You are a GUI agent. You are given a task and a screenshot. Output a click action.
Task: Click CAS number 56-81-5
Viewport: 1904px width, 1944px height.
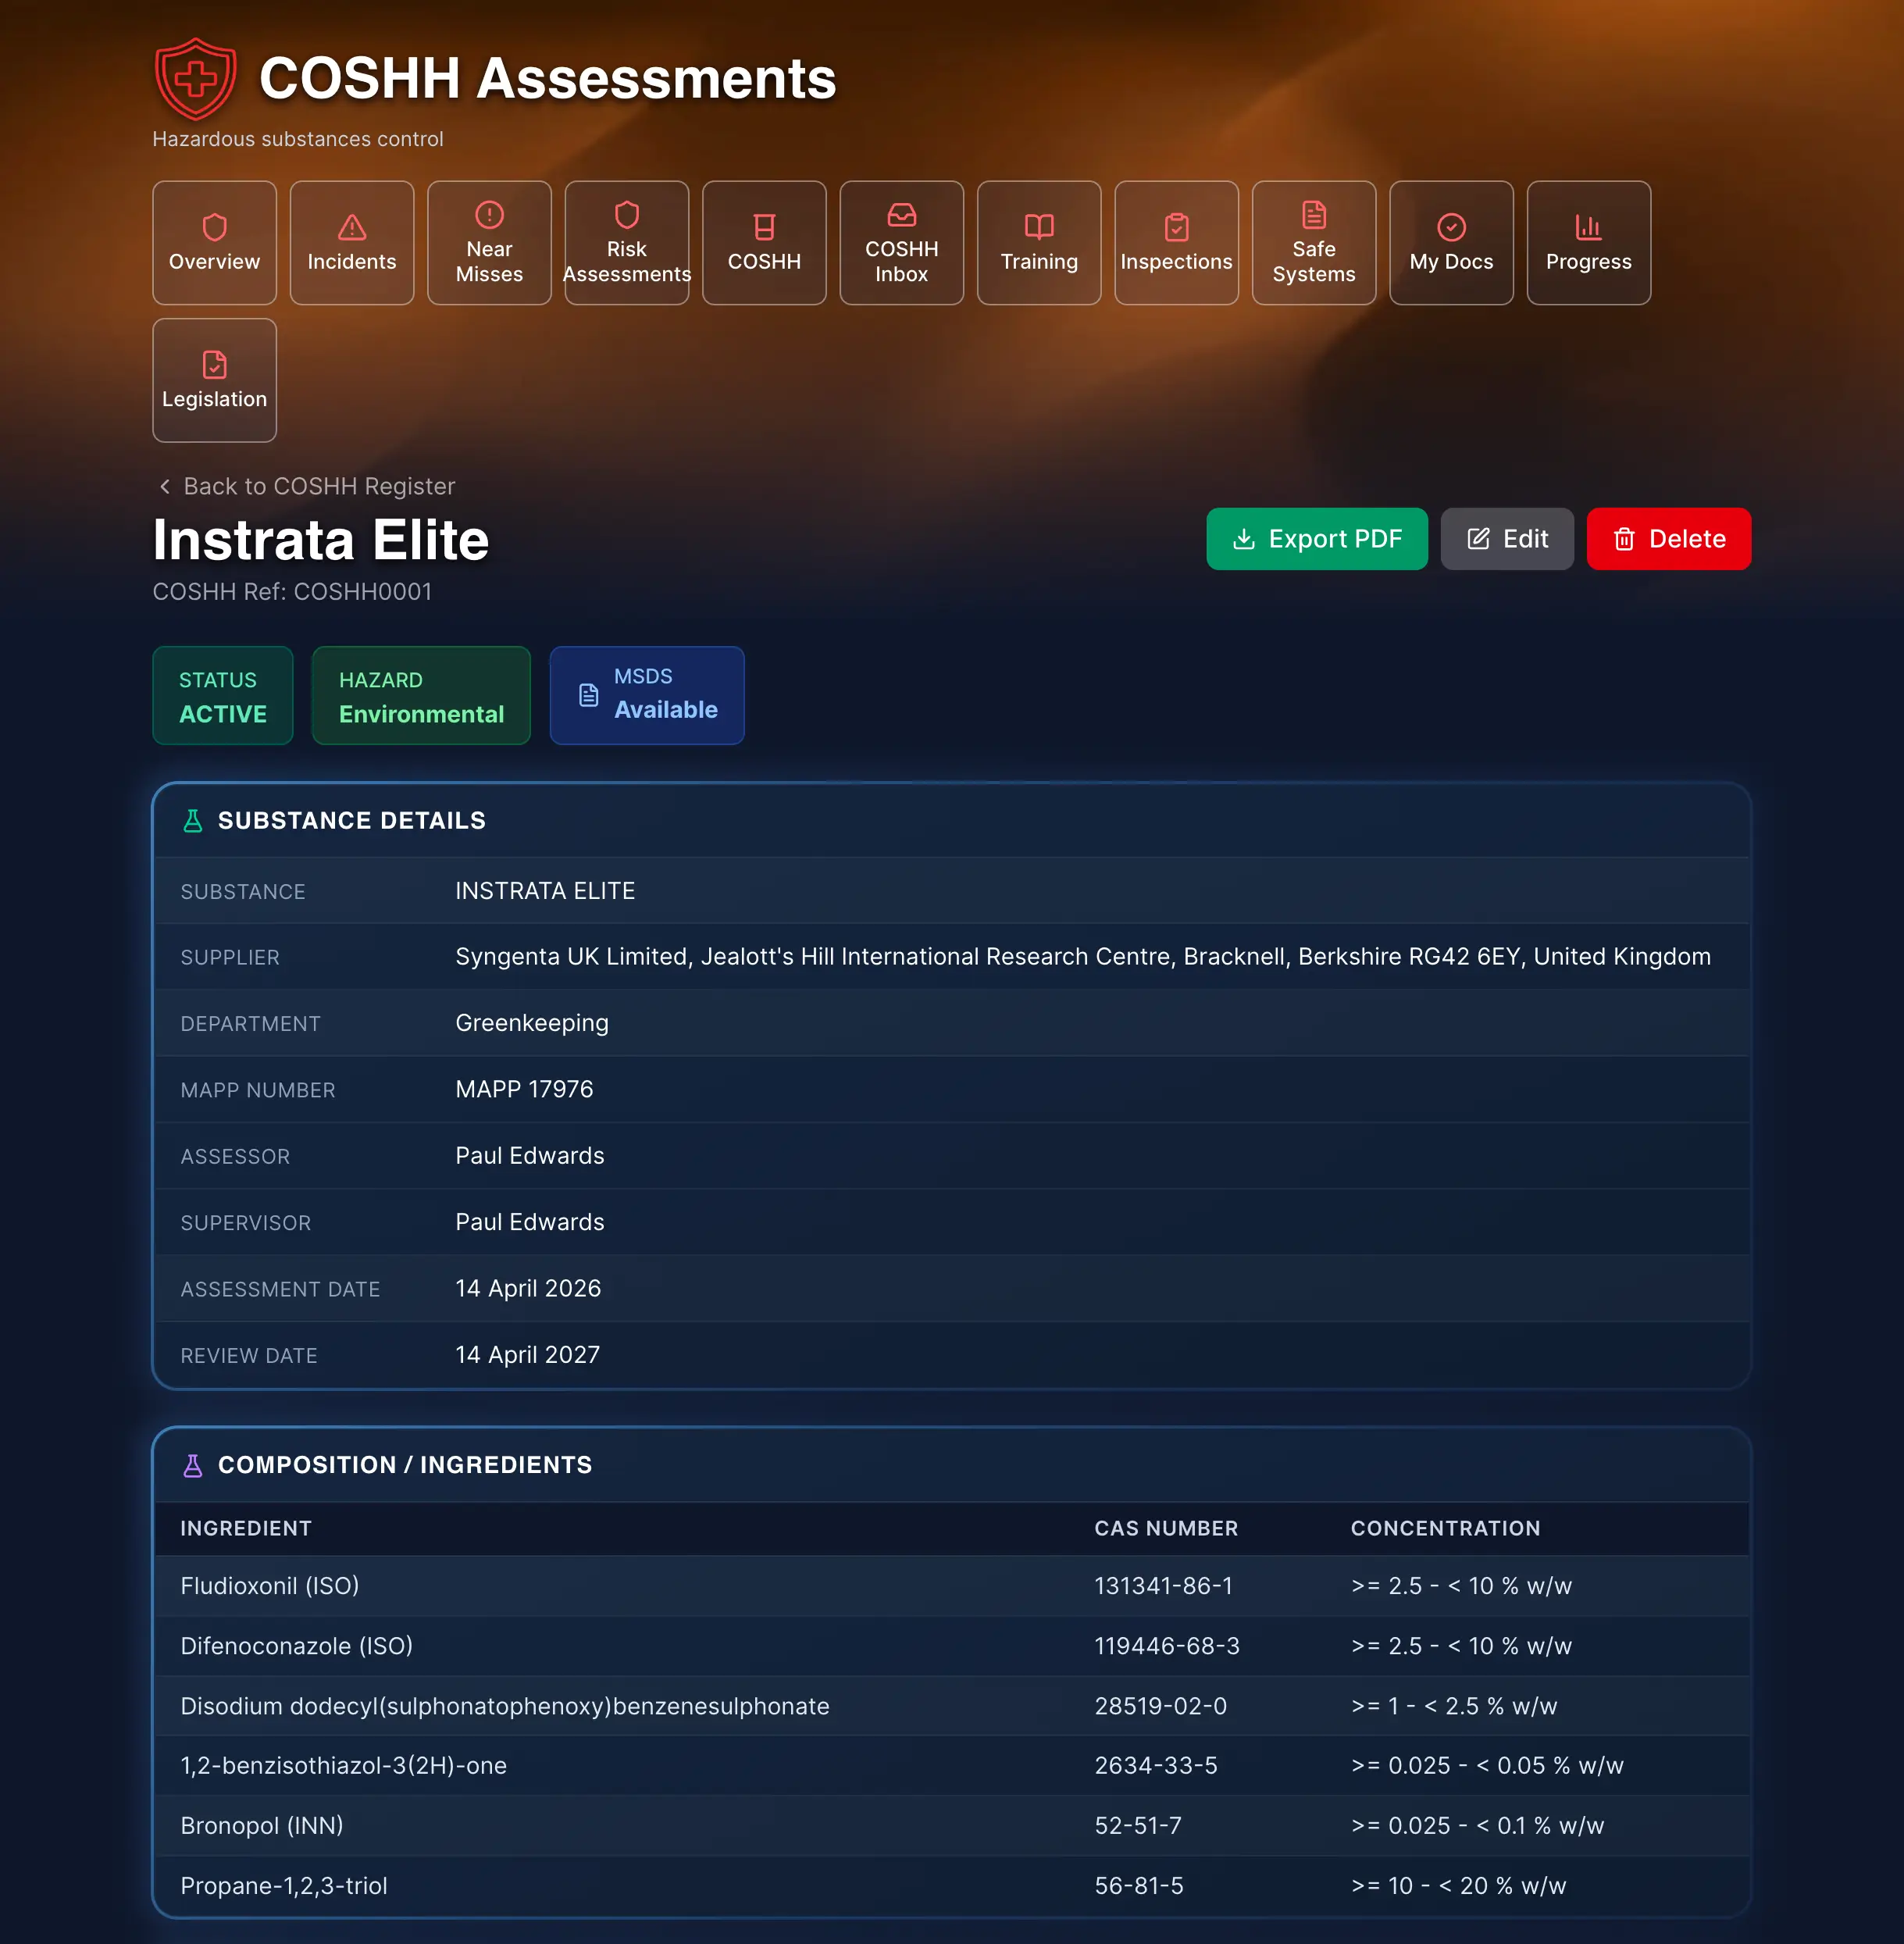click(1139, 1886)
